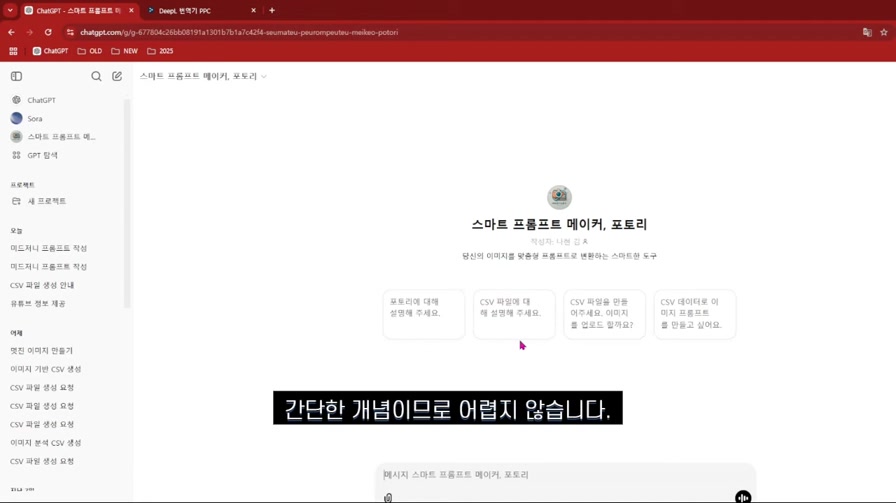Open Sora from the sidebar

(34, 118)
